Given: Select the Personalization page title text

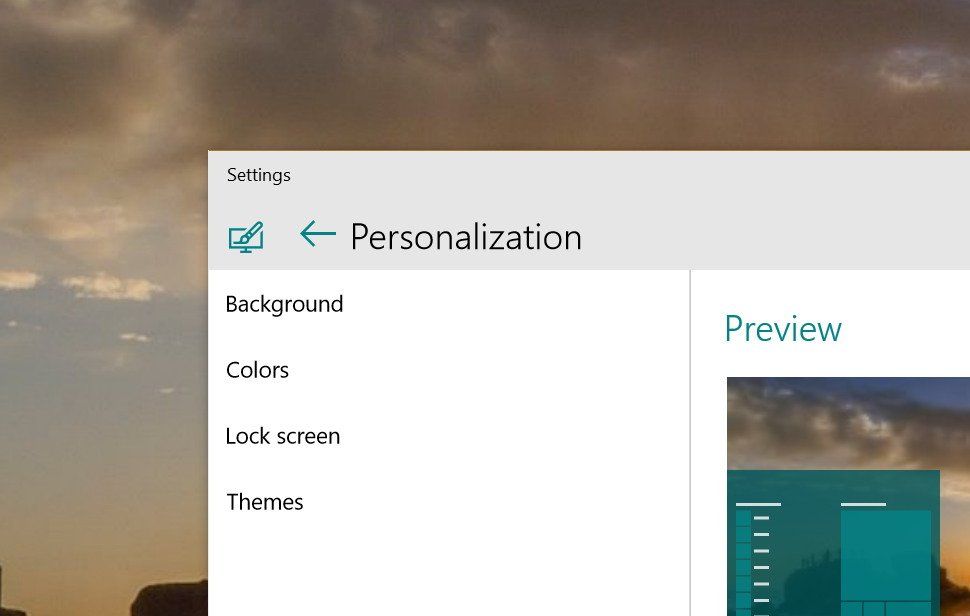Looking at the screenshot, I should (465, 237).
